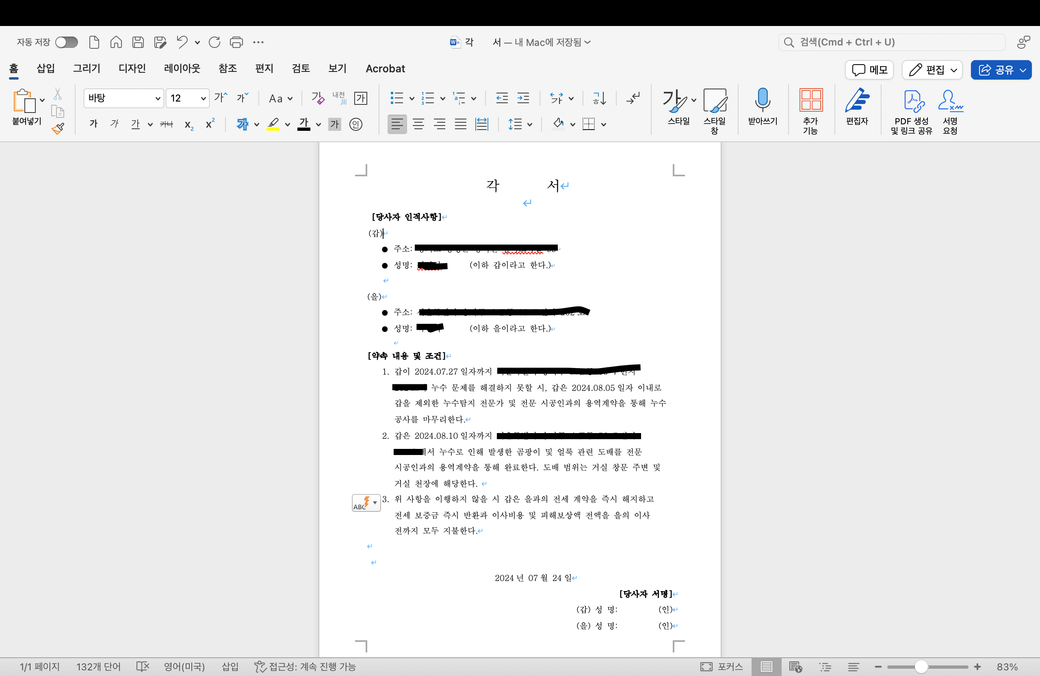Expand the Share (공유) dropdown button
The height and width of the screenshot is (676, 1040).
pyautogui.click(x=1001, y=70)
